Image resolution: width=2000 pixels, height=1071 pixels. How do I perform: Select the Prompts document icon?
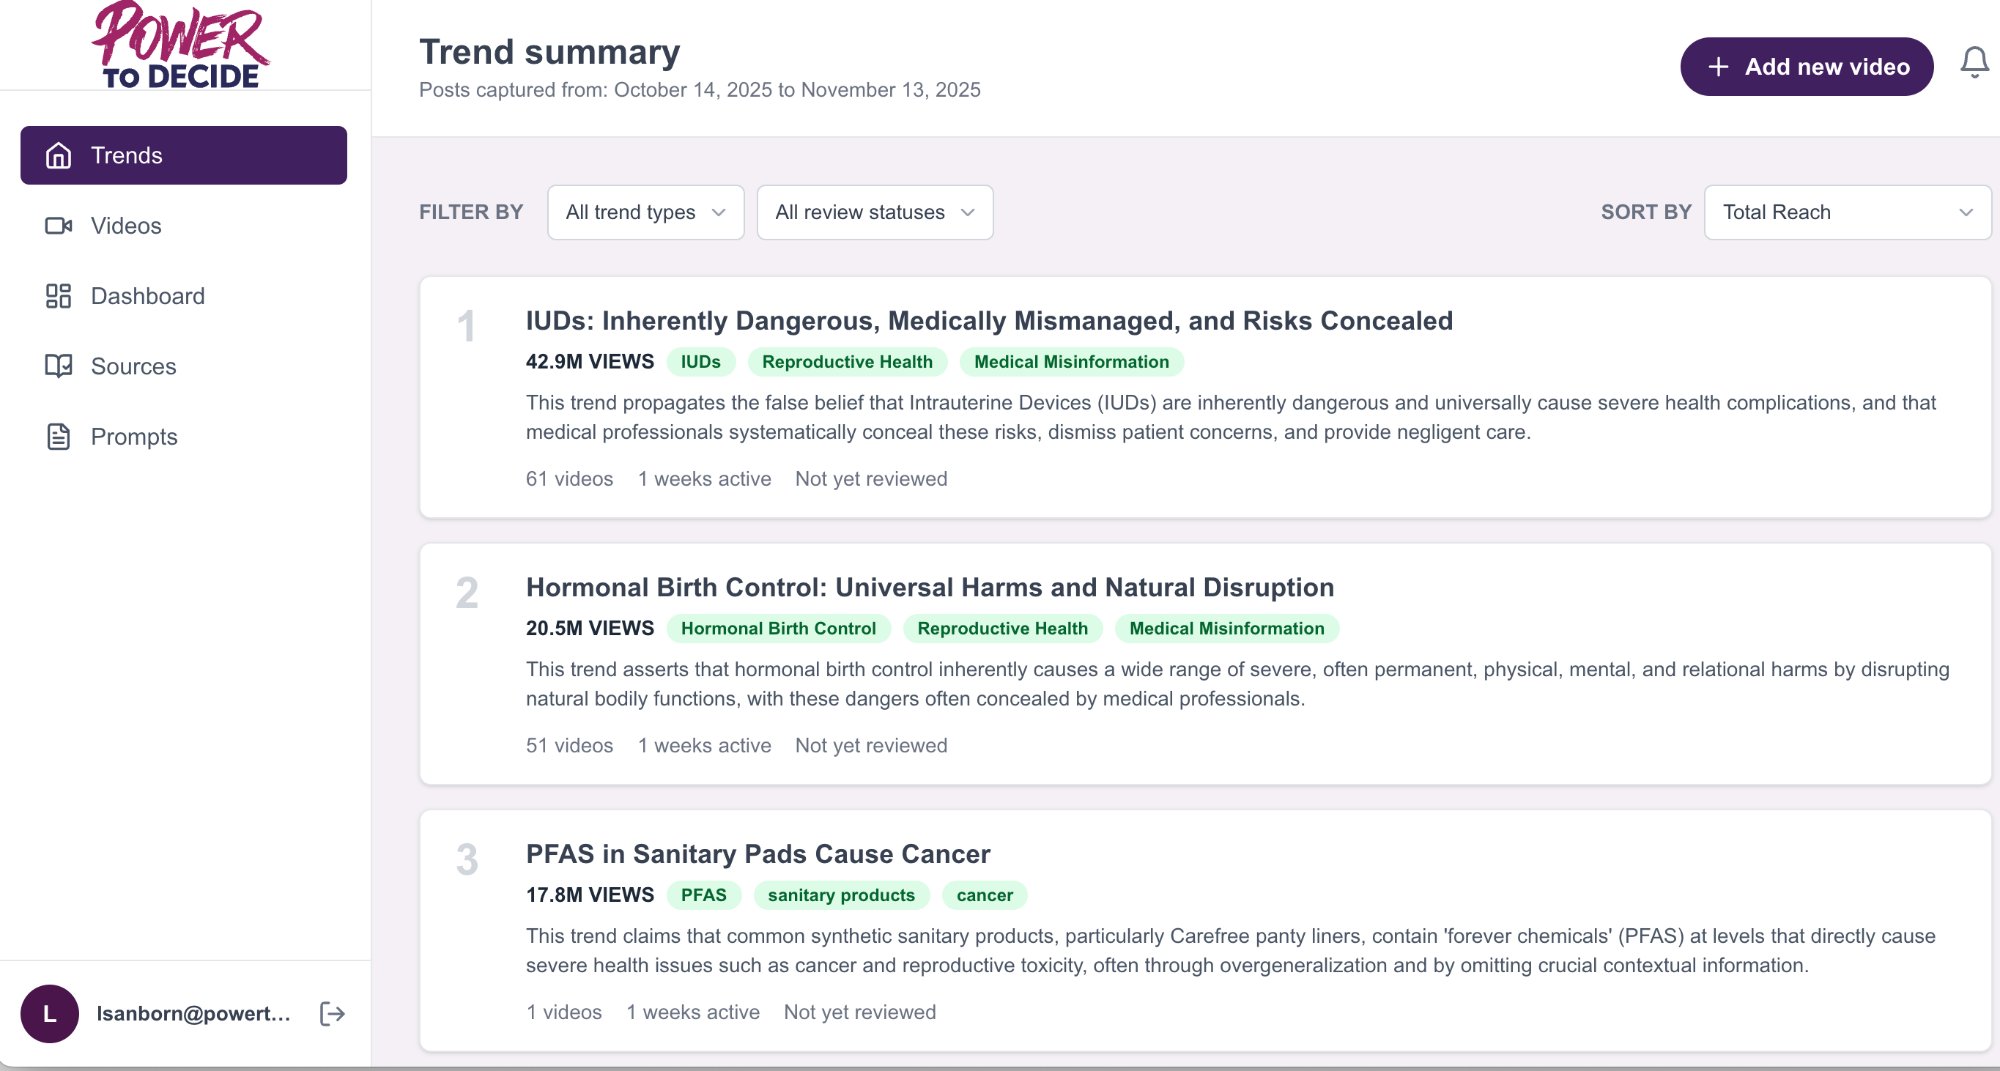click(58, 436)
